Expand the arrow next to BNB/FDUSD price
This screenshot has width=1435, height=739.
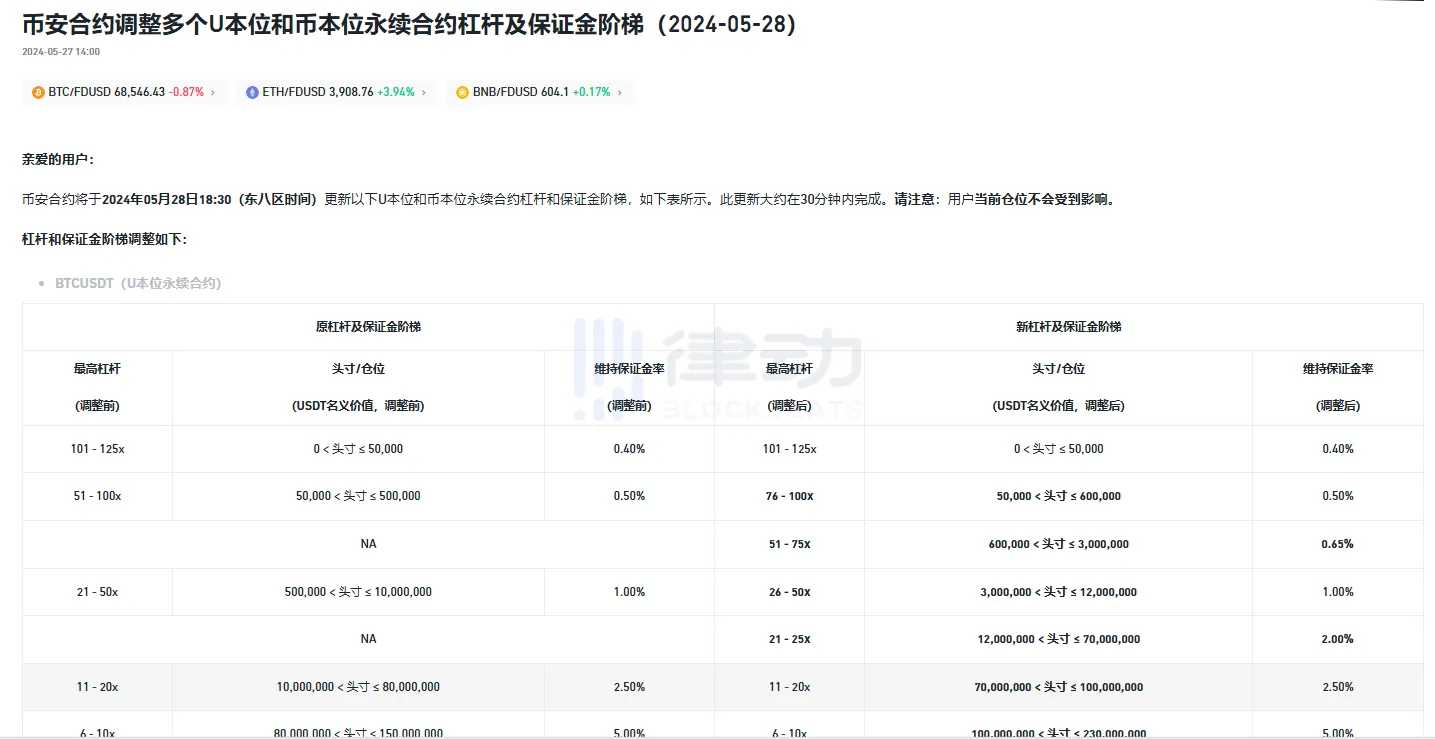[x=620, y=92]
